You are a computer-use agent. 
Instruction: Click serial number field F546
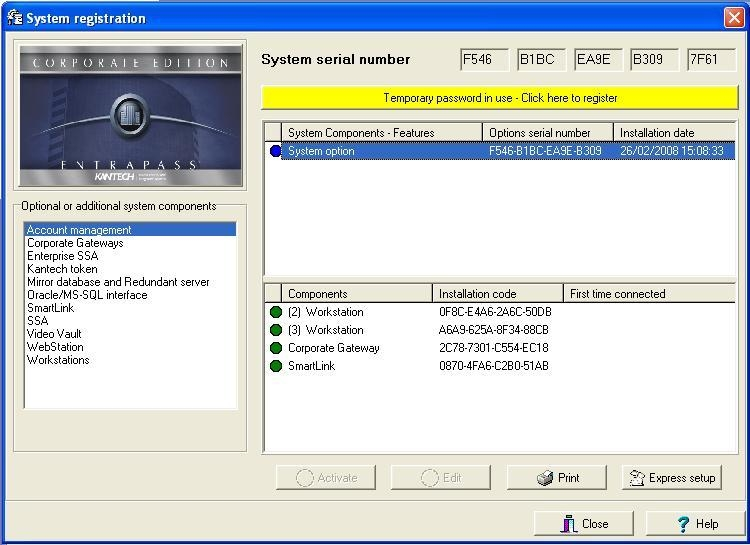(x=485, y=59)
